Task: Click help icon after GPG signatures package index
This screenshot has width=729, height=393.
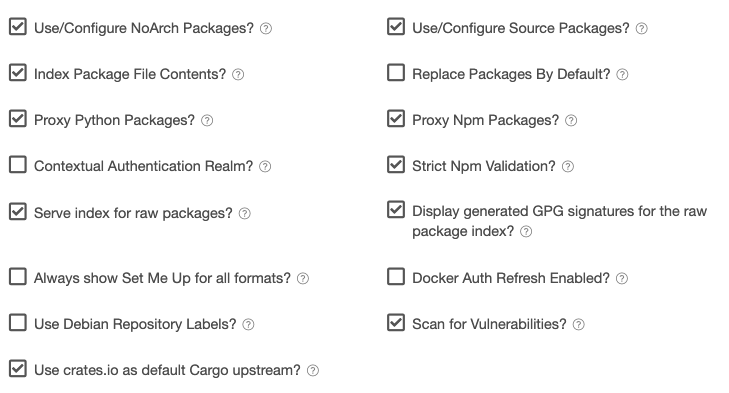Action: pos(526,231)
